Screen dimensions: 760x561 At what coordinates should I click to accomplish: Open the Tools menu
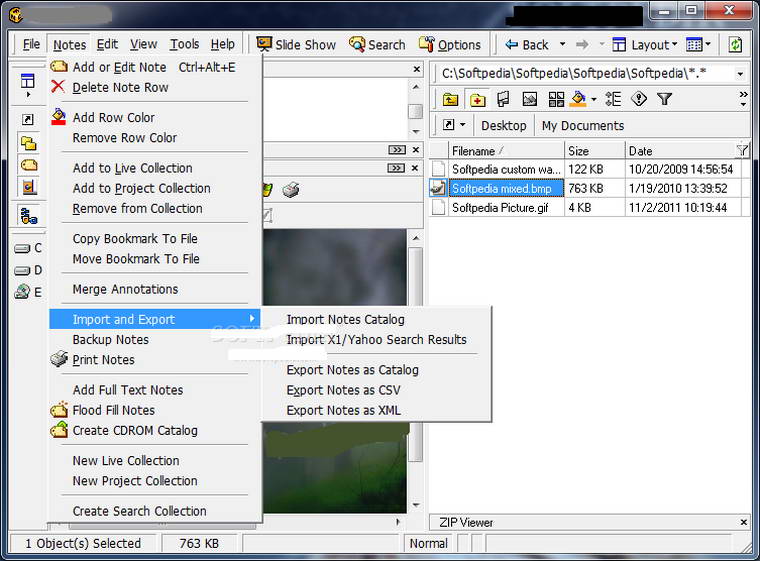click(184, 44)
